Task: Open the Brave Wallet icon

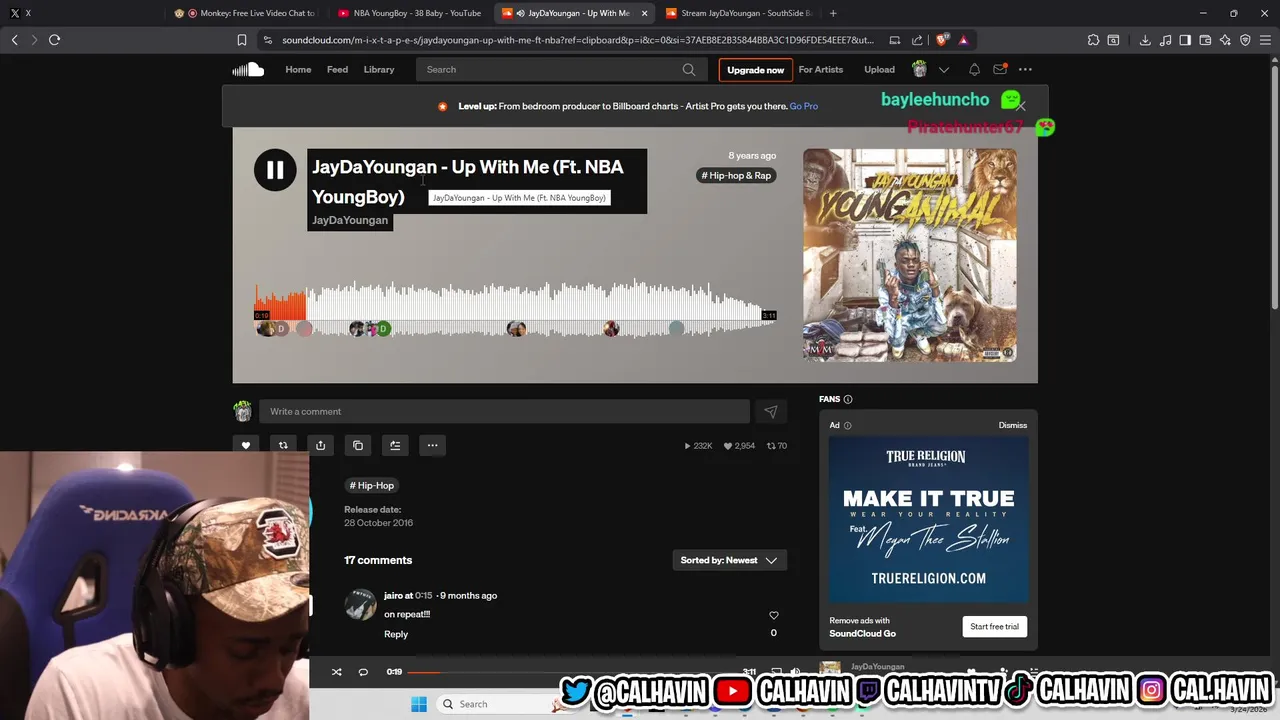Action: (x=1205, y=40)
